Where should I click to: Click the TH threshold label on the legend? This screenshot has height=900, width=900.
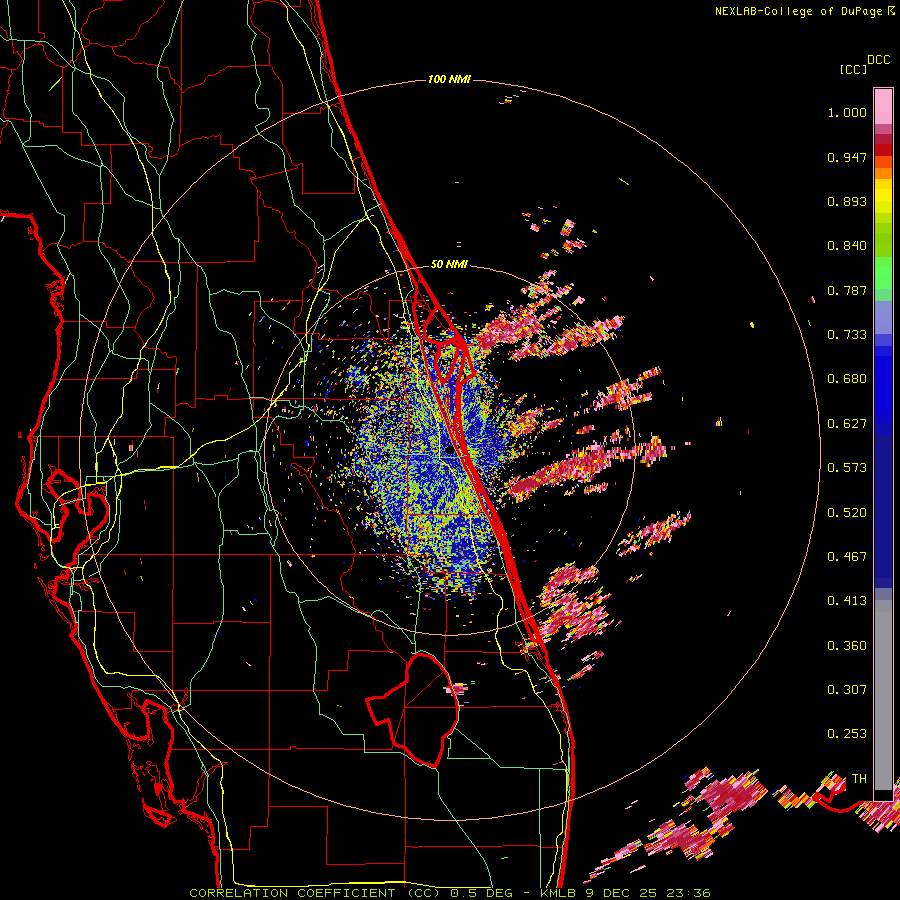[859, 779]
